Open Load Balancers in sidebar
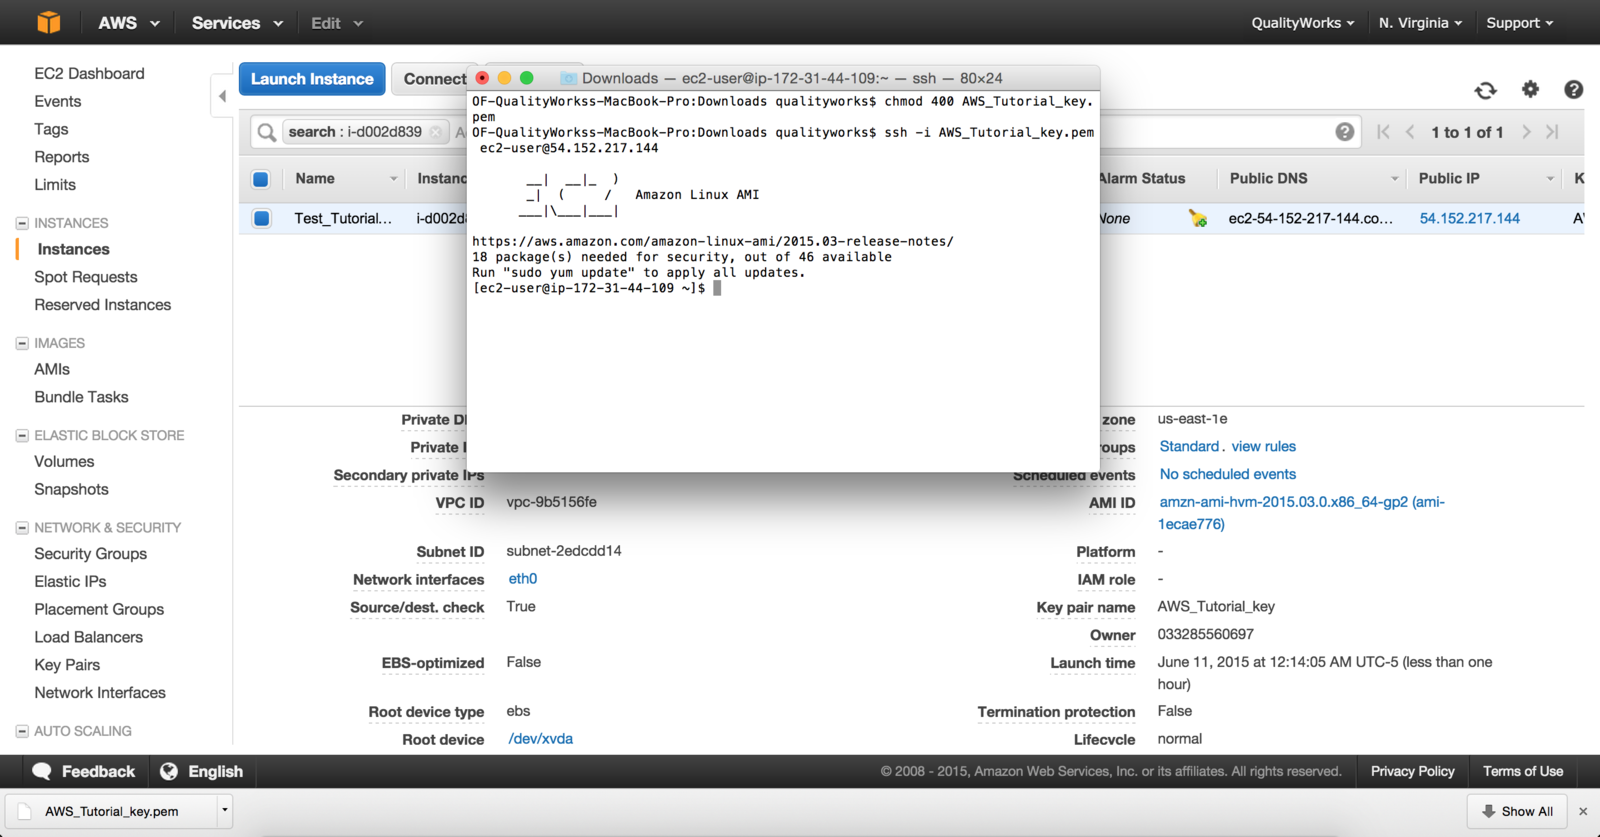This screenshot has height=837, width=1600. (x=88, y=637)
